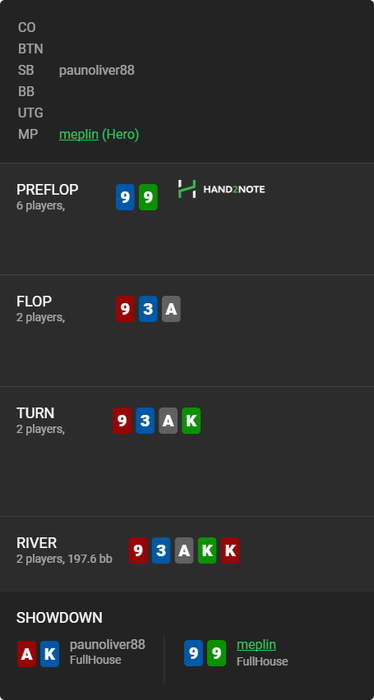
Task: Click the red A card in showdown
Action: [27, 654]
